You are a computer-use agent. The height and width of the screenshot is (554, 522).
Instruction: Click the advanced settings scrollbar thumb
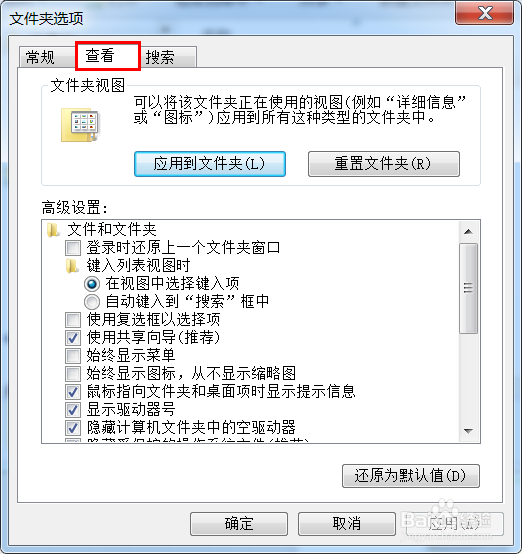(x=468, y=288)
